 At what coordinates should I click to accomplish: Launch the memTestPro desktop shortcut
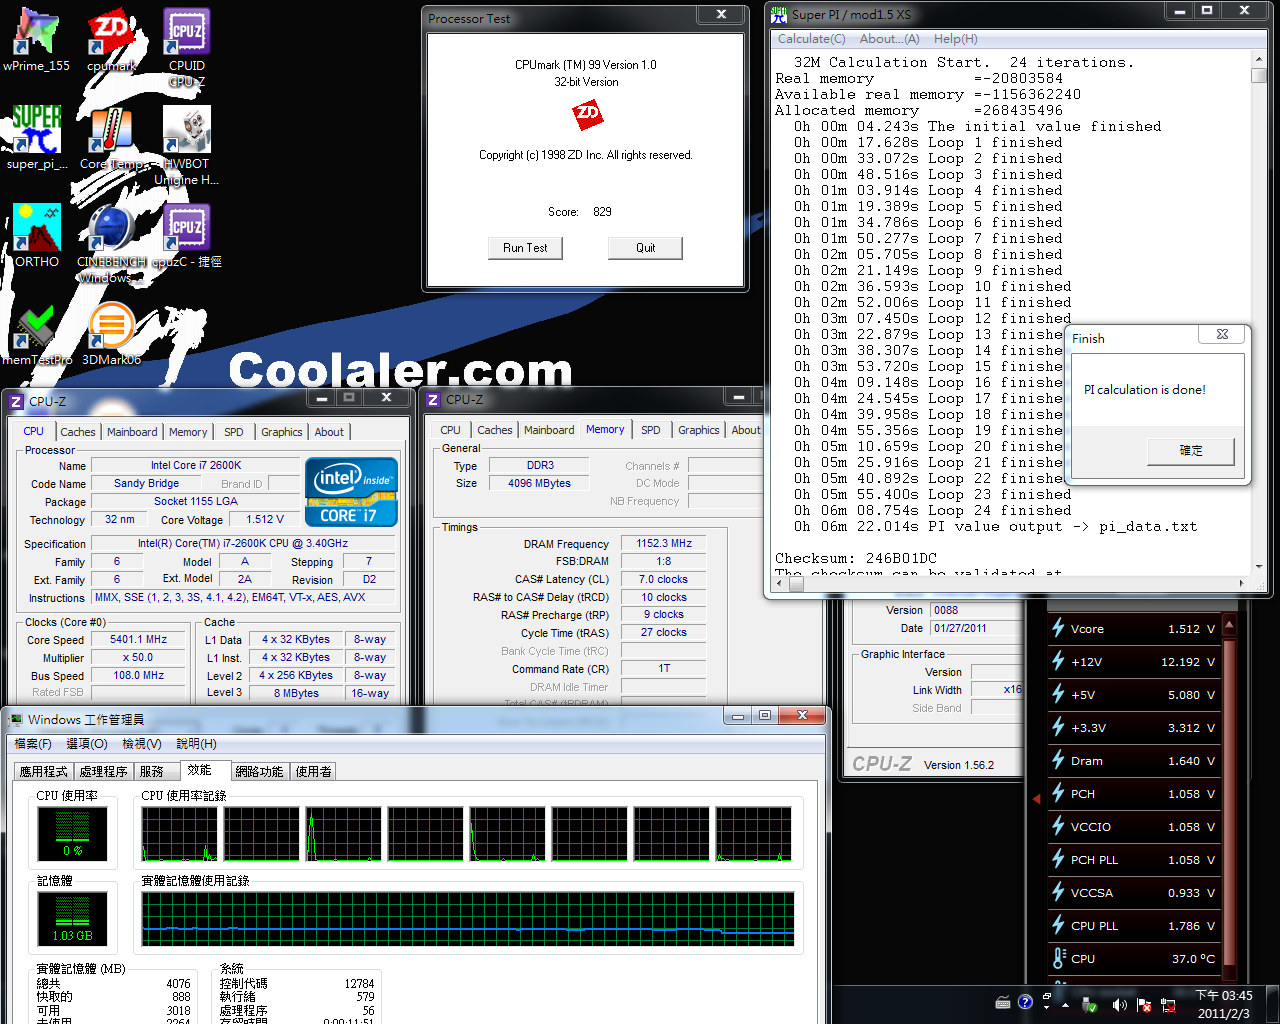point(37,334)
